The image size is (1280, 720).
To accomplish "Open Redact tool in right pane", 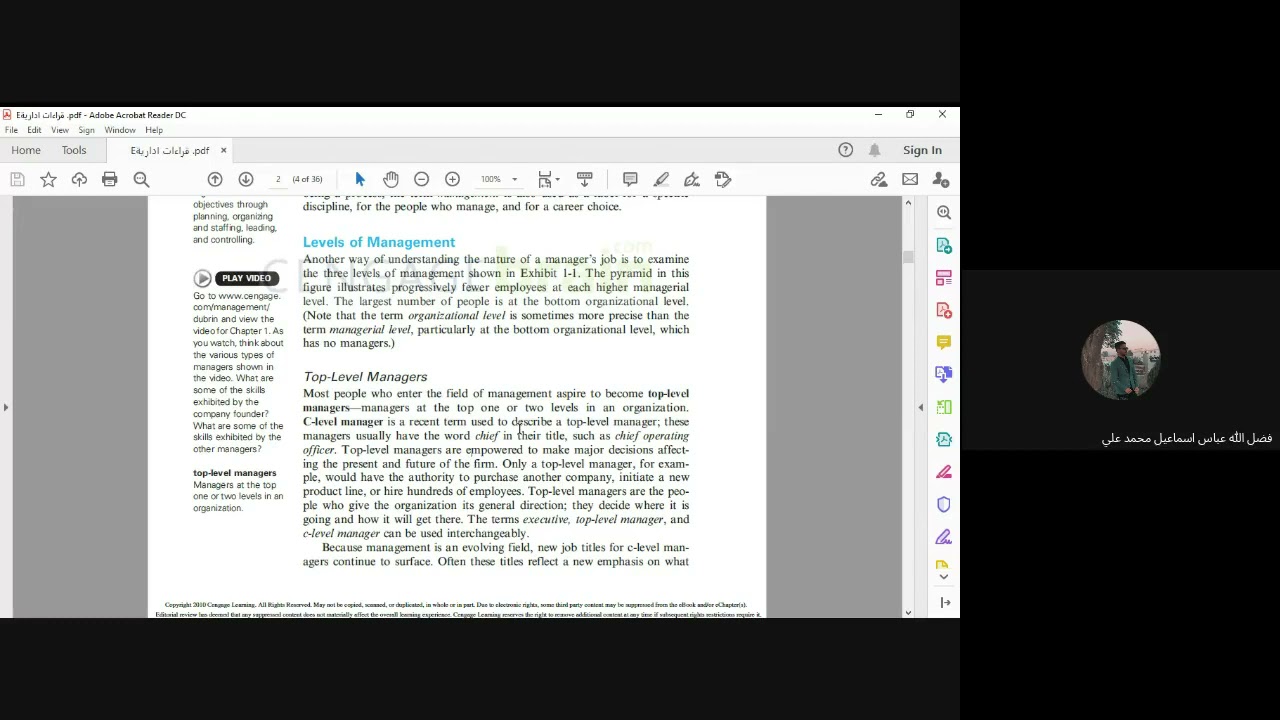I will point(944,472).
